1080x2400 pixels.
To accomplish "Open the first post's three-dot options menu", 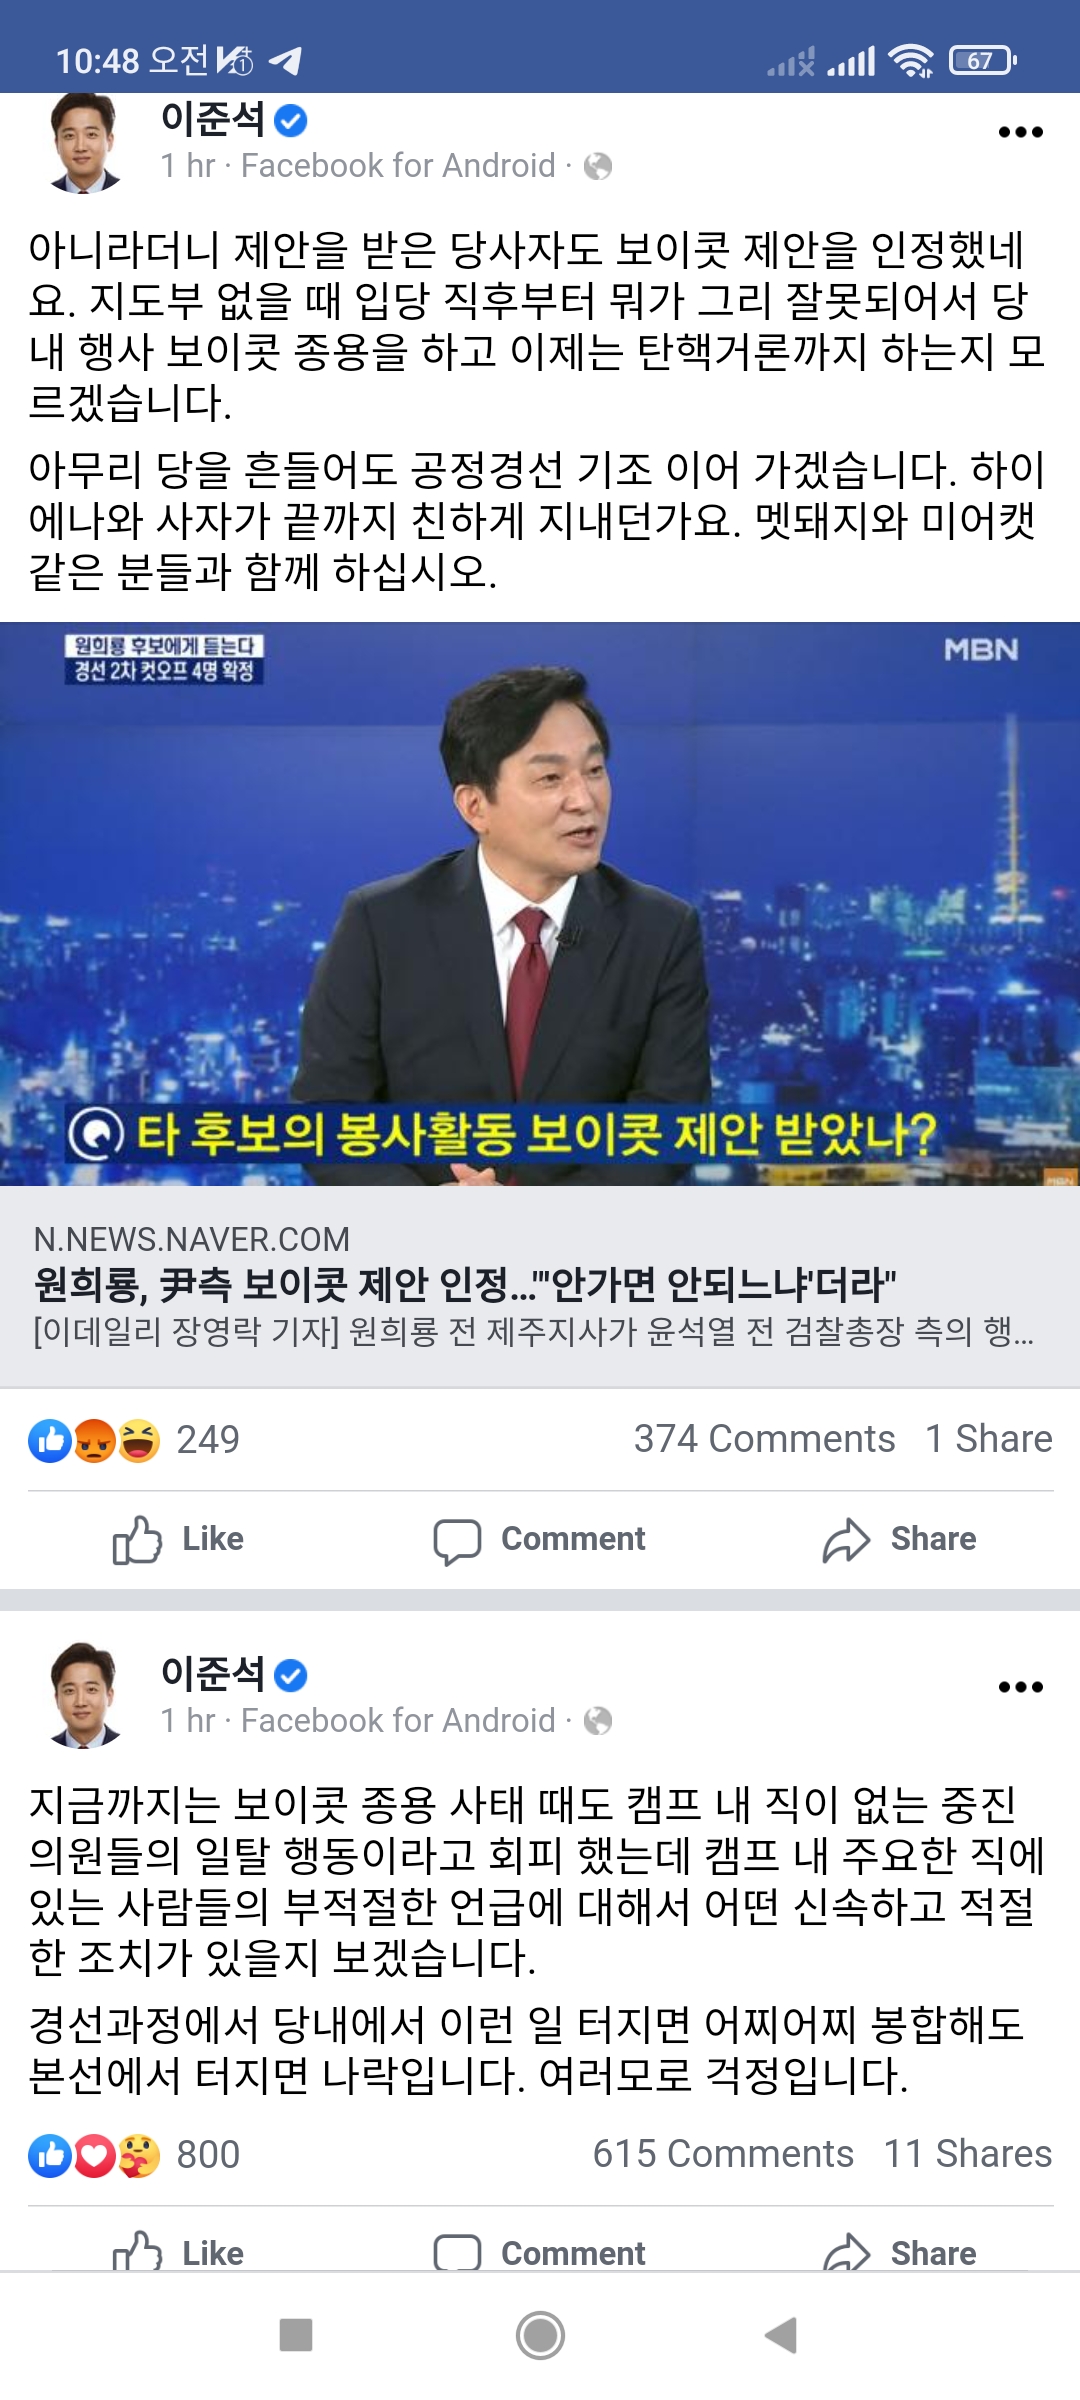I will [1020, 132].
